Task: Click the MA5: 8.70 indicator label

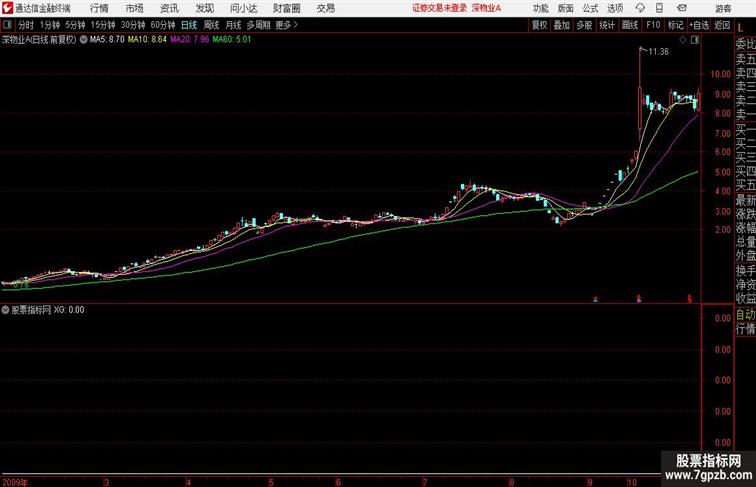Action: coord(107,40)
